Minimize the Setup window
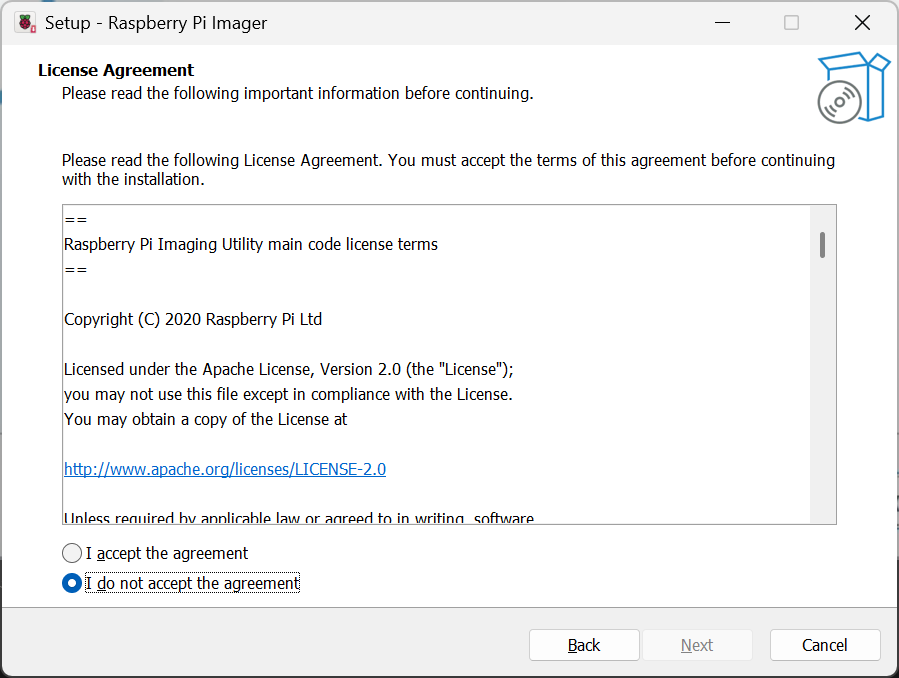The image size is (899, 678). pos(721,23)
